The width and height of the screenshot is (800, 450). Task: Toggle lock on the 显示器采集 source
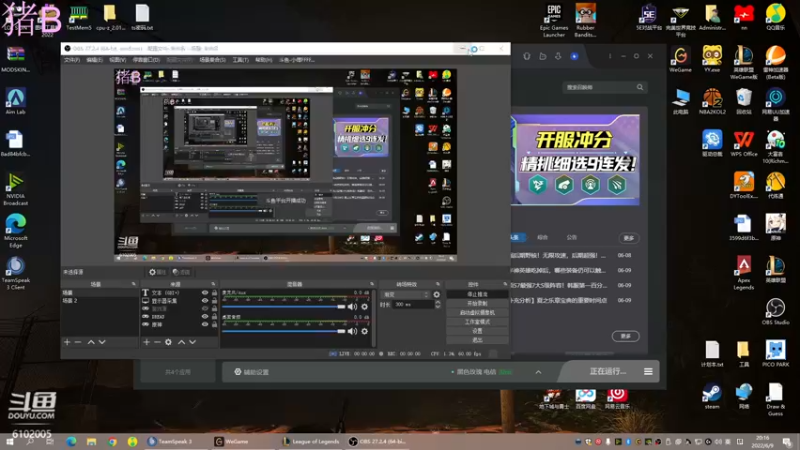click(214, 301)
